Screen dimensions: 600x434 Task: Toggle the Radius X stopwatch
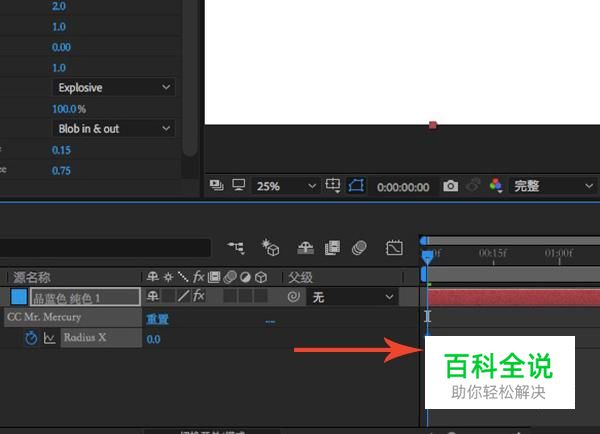pyautogui.click(x=31, y=338)
